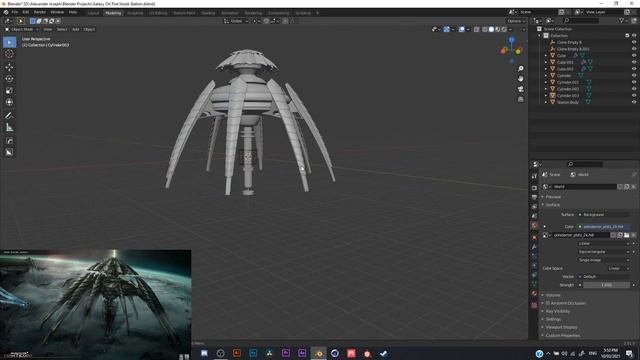This screenshot has height=360, width=640.
Task: Enable the Ambient Occlusion checkbox
Action: (548, 303)
